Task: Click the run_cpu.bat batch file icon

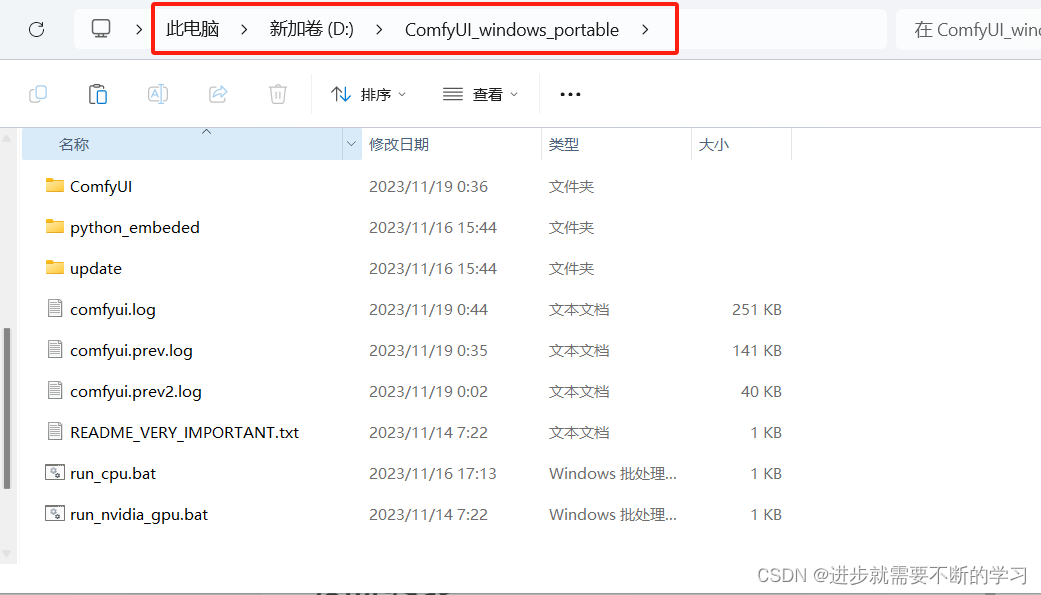Action: tap(55, 472)
